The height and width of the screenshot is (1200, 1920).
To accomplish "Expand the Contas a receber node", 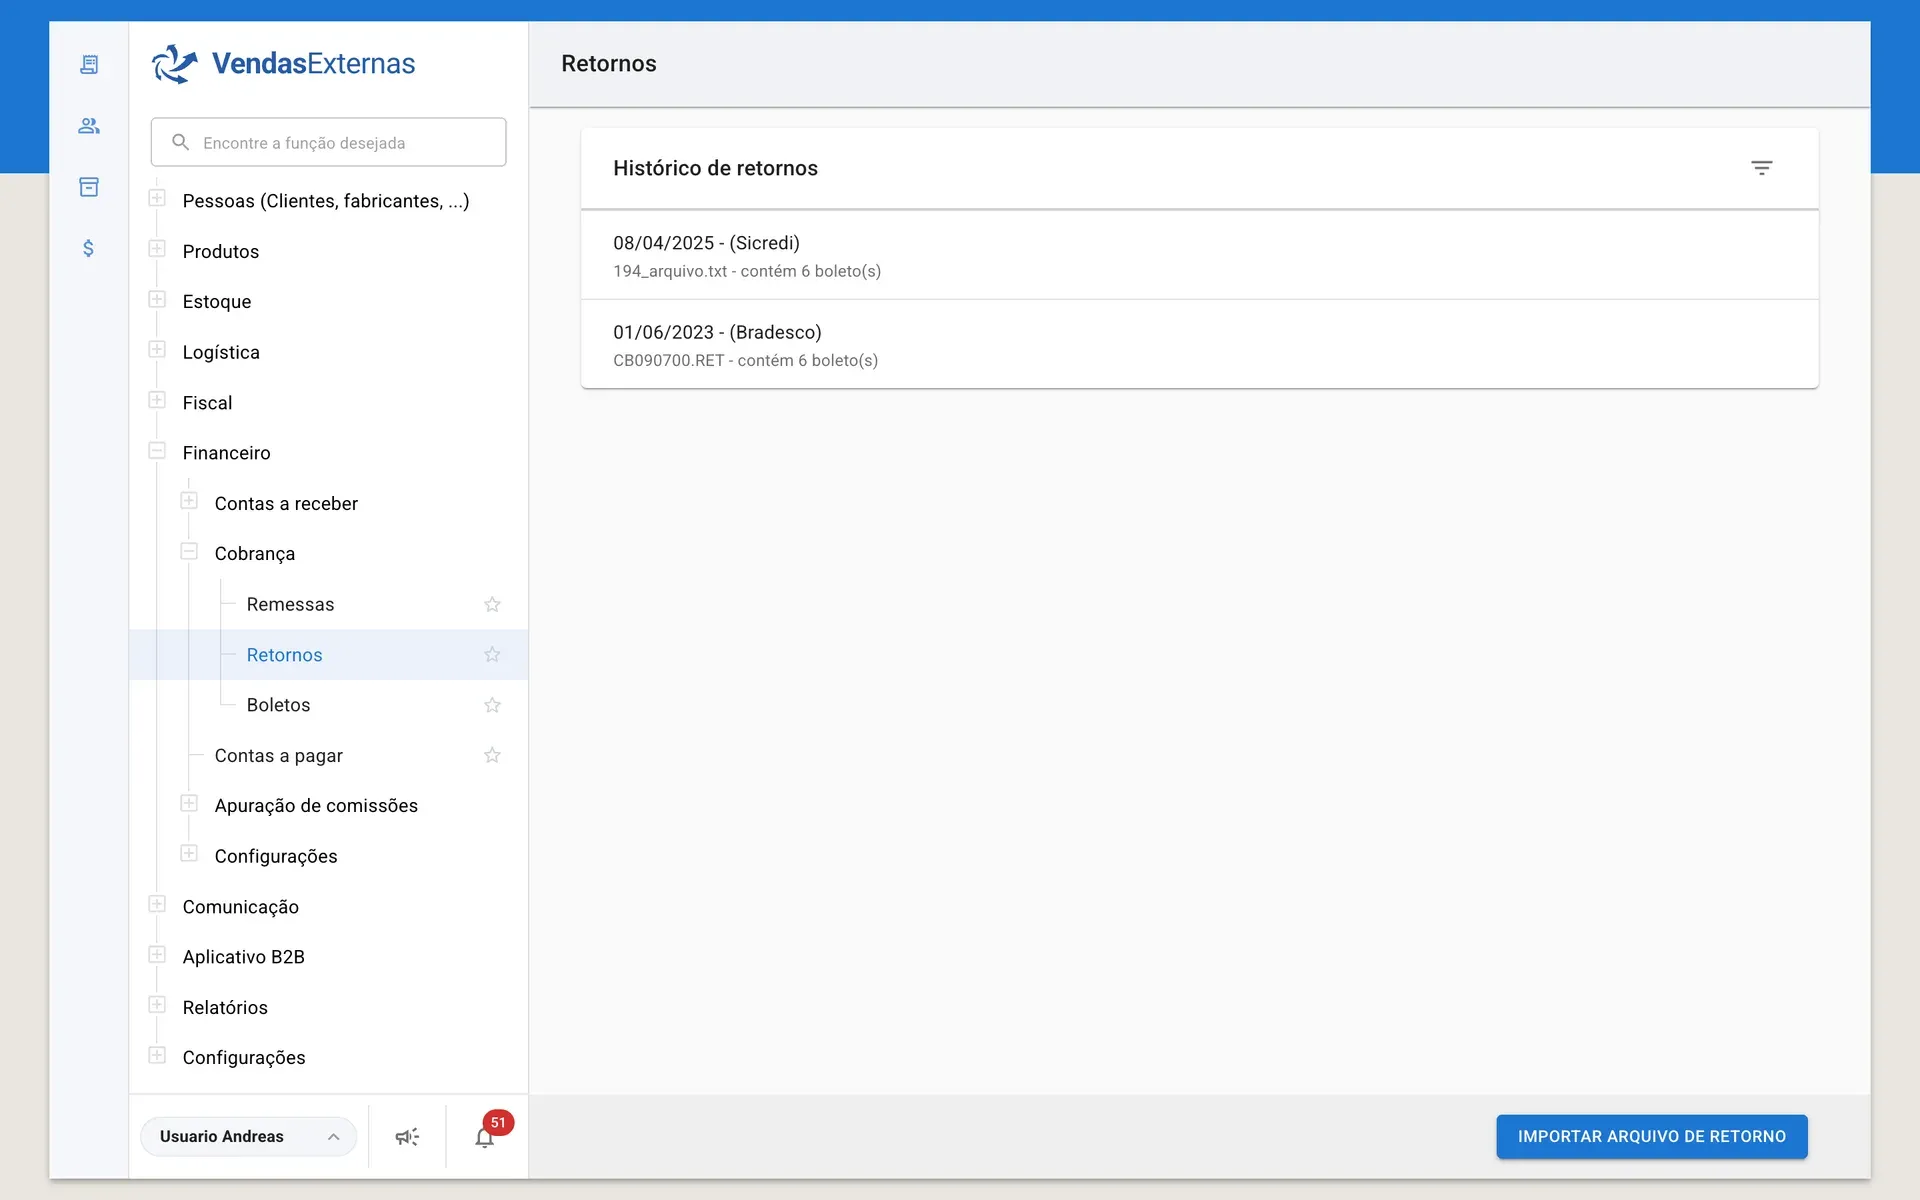I will [x=189, y=501].
